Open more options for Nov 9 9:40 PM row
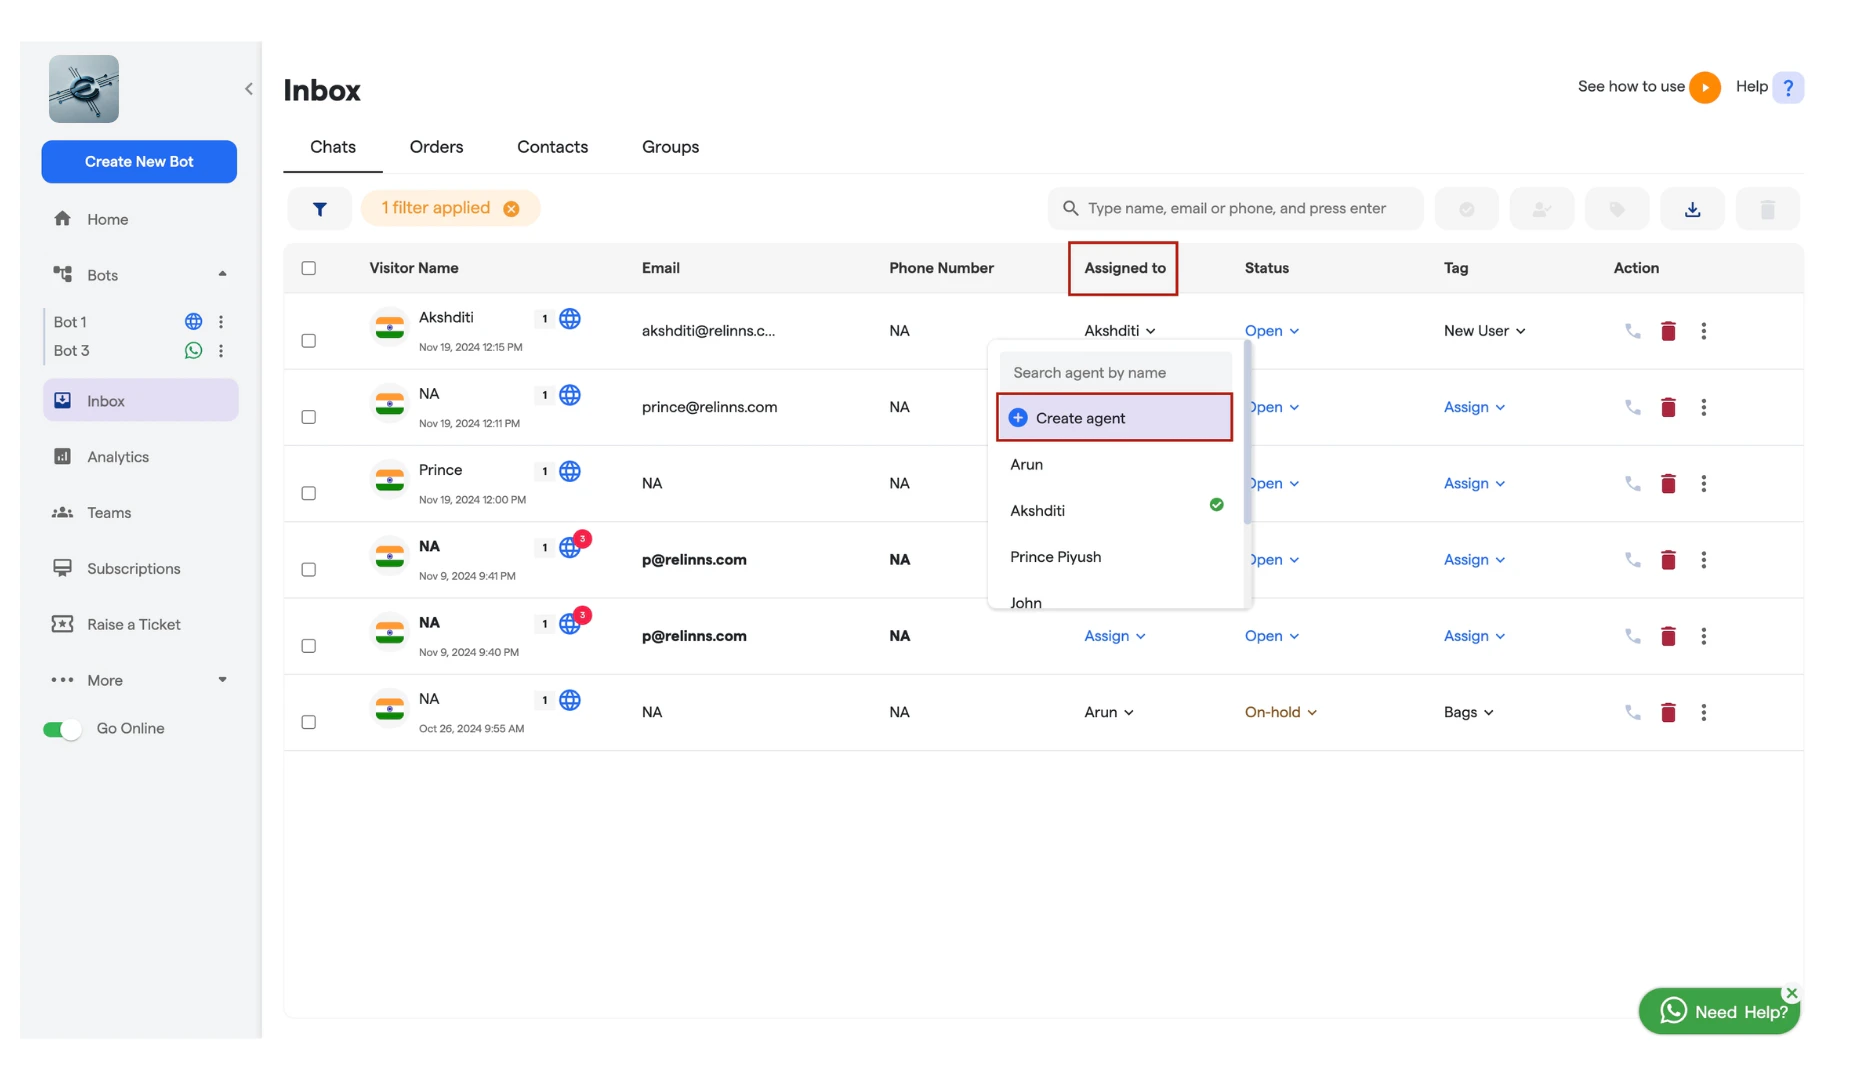The width and height of the screenshot is (1866, 1080). pyautogui.click(x=1704, y=636)
